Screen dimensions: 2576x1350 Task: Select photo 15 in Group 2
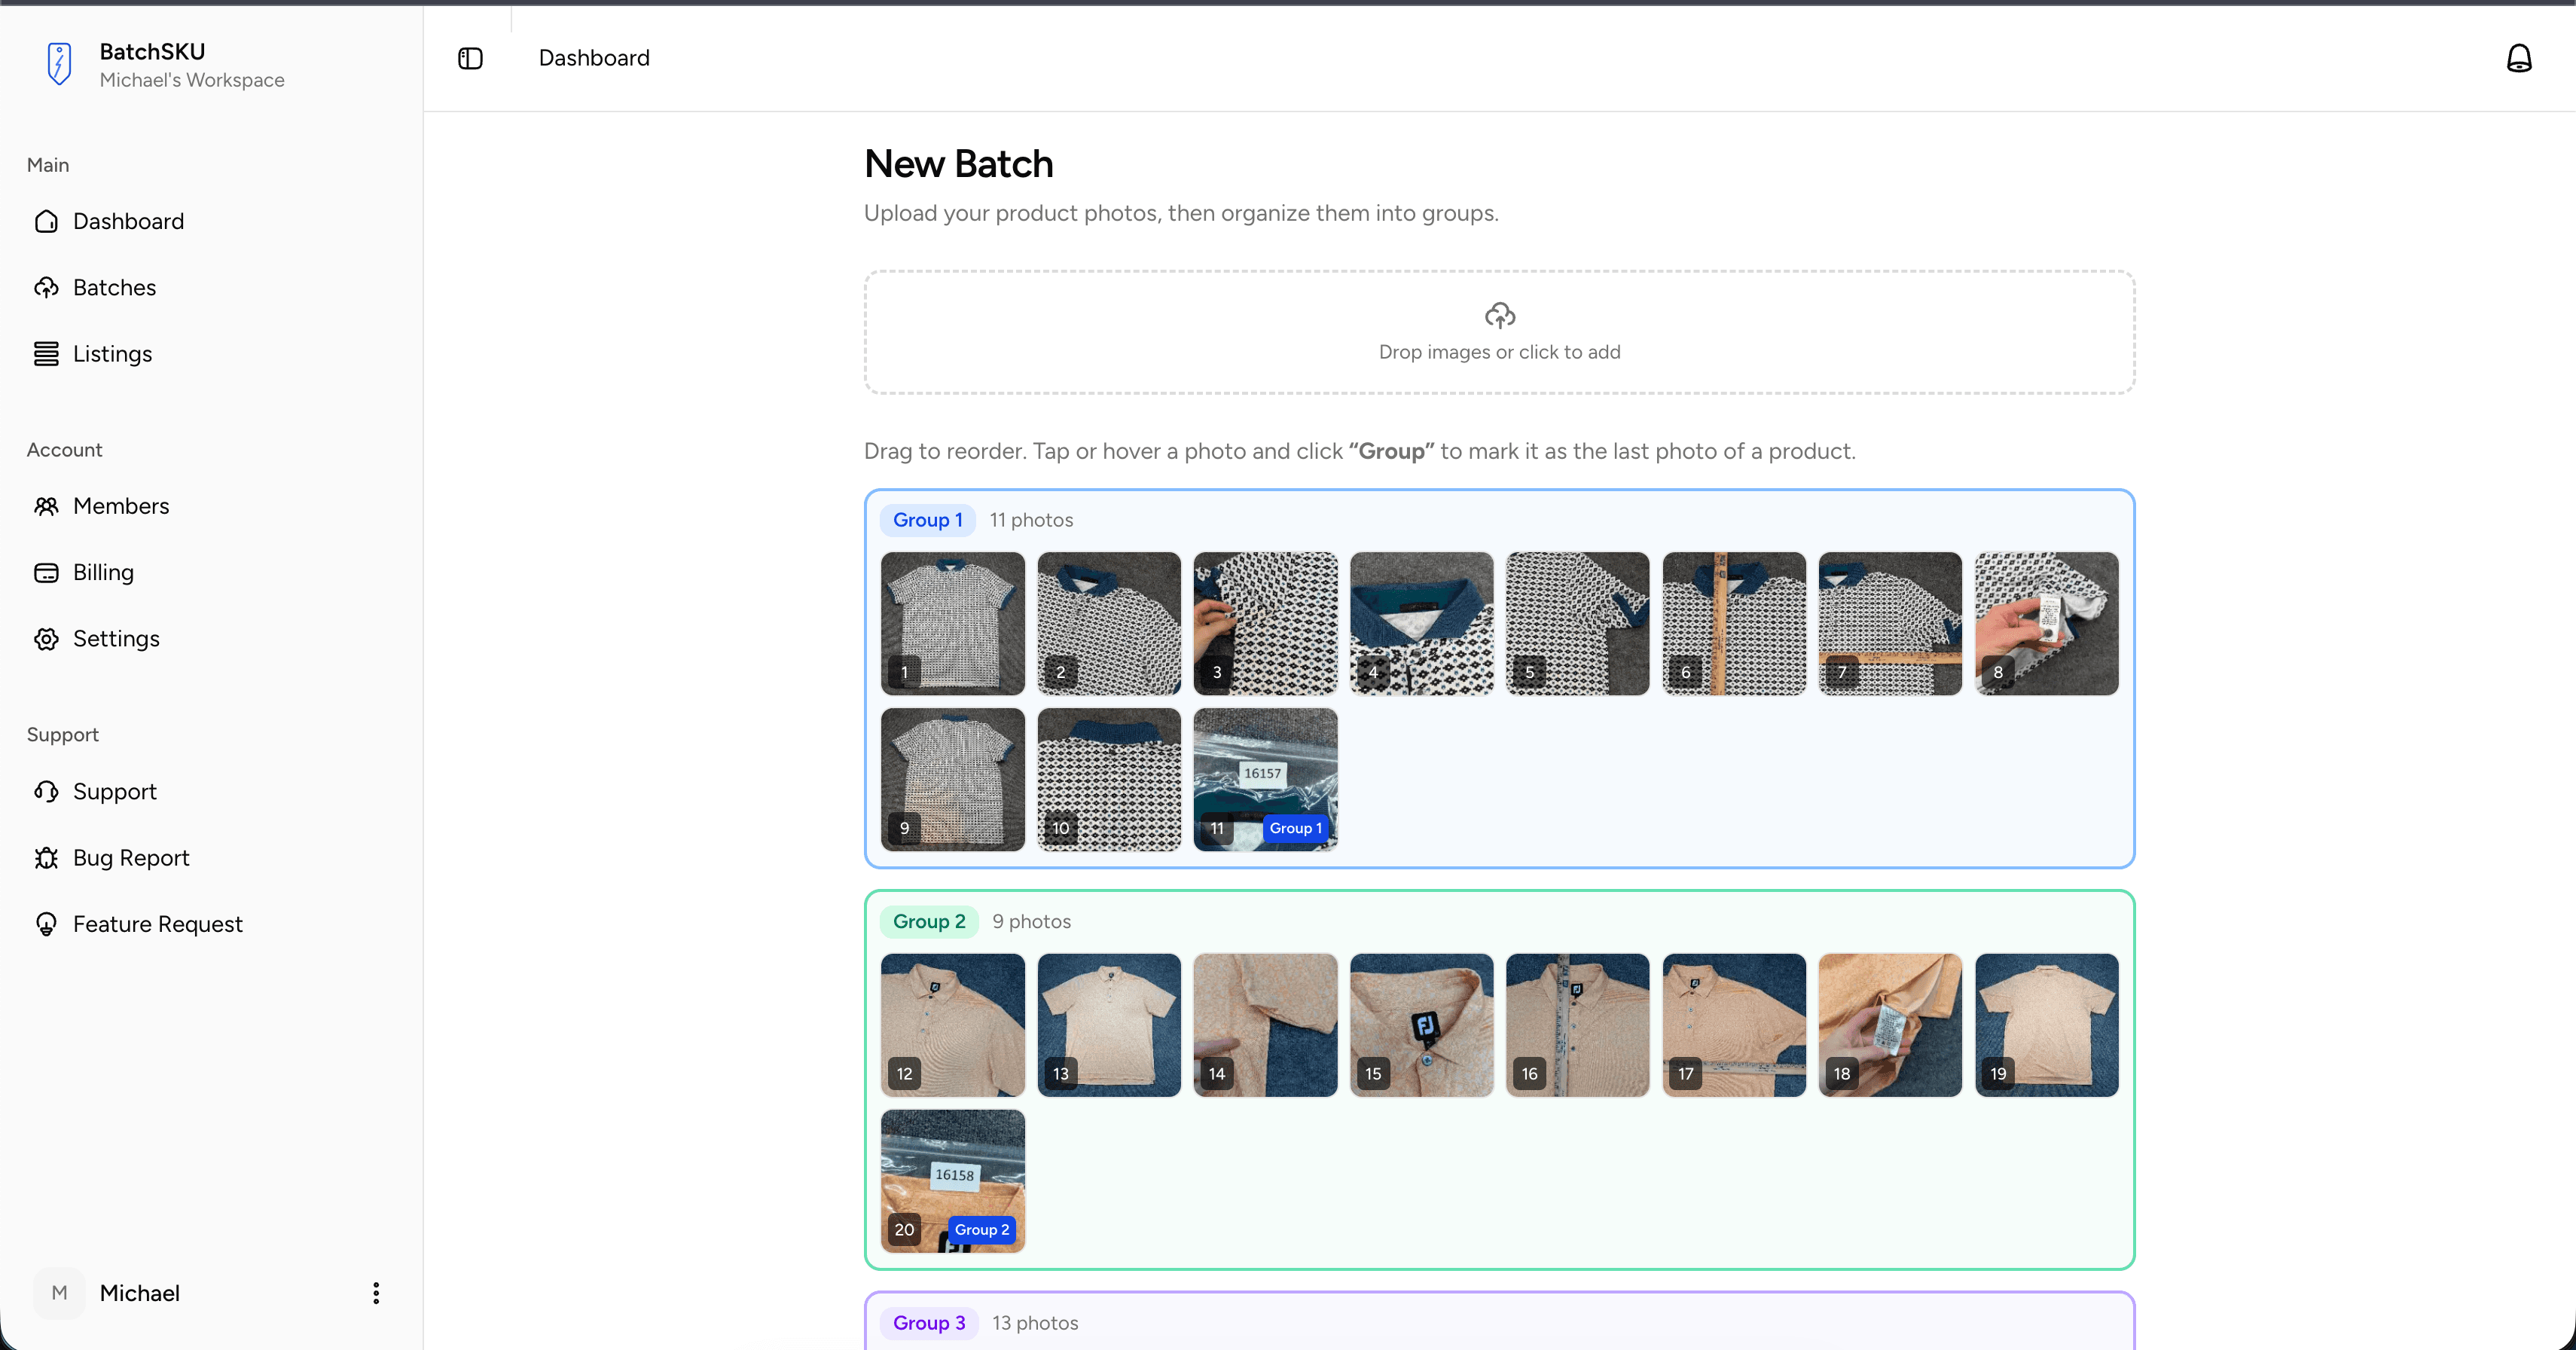1420,1024
